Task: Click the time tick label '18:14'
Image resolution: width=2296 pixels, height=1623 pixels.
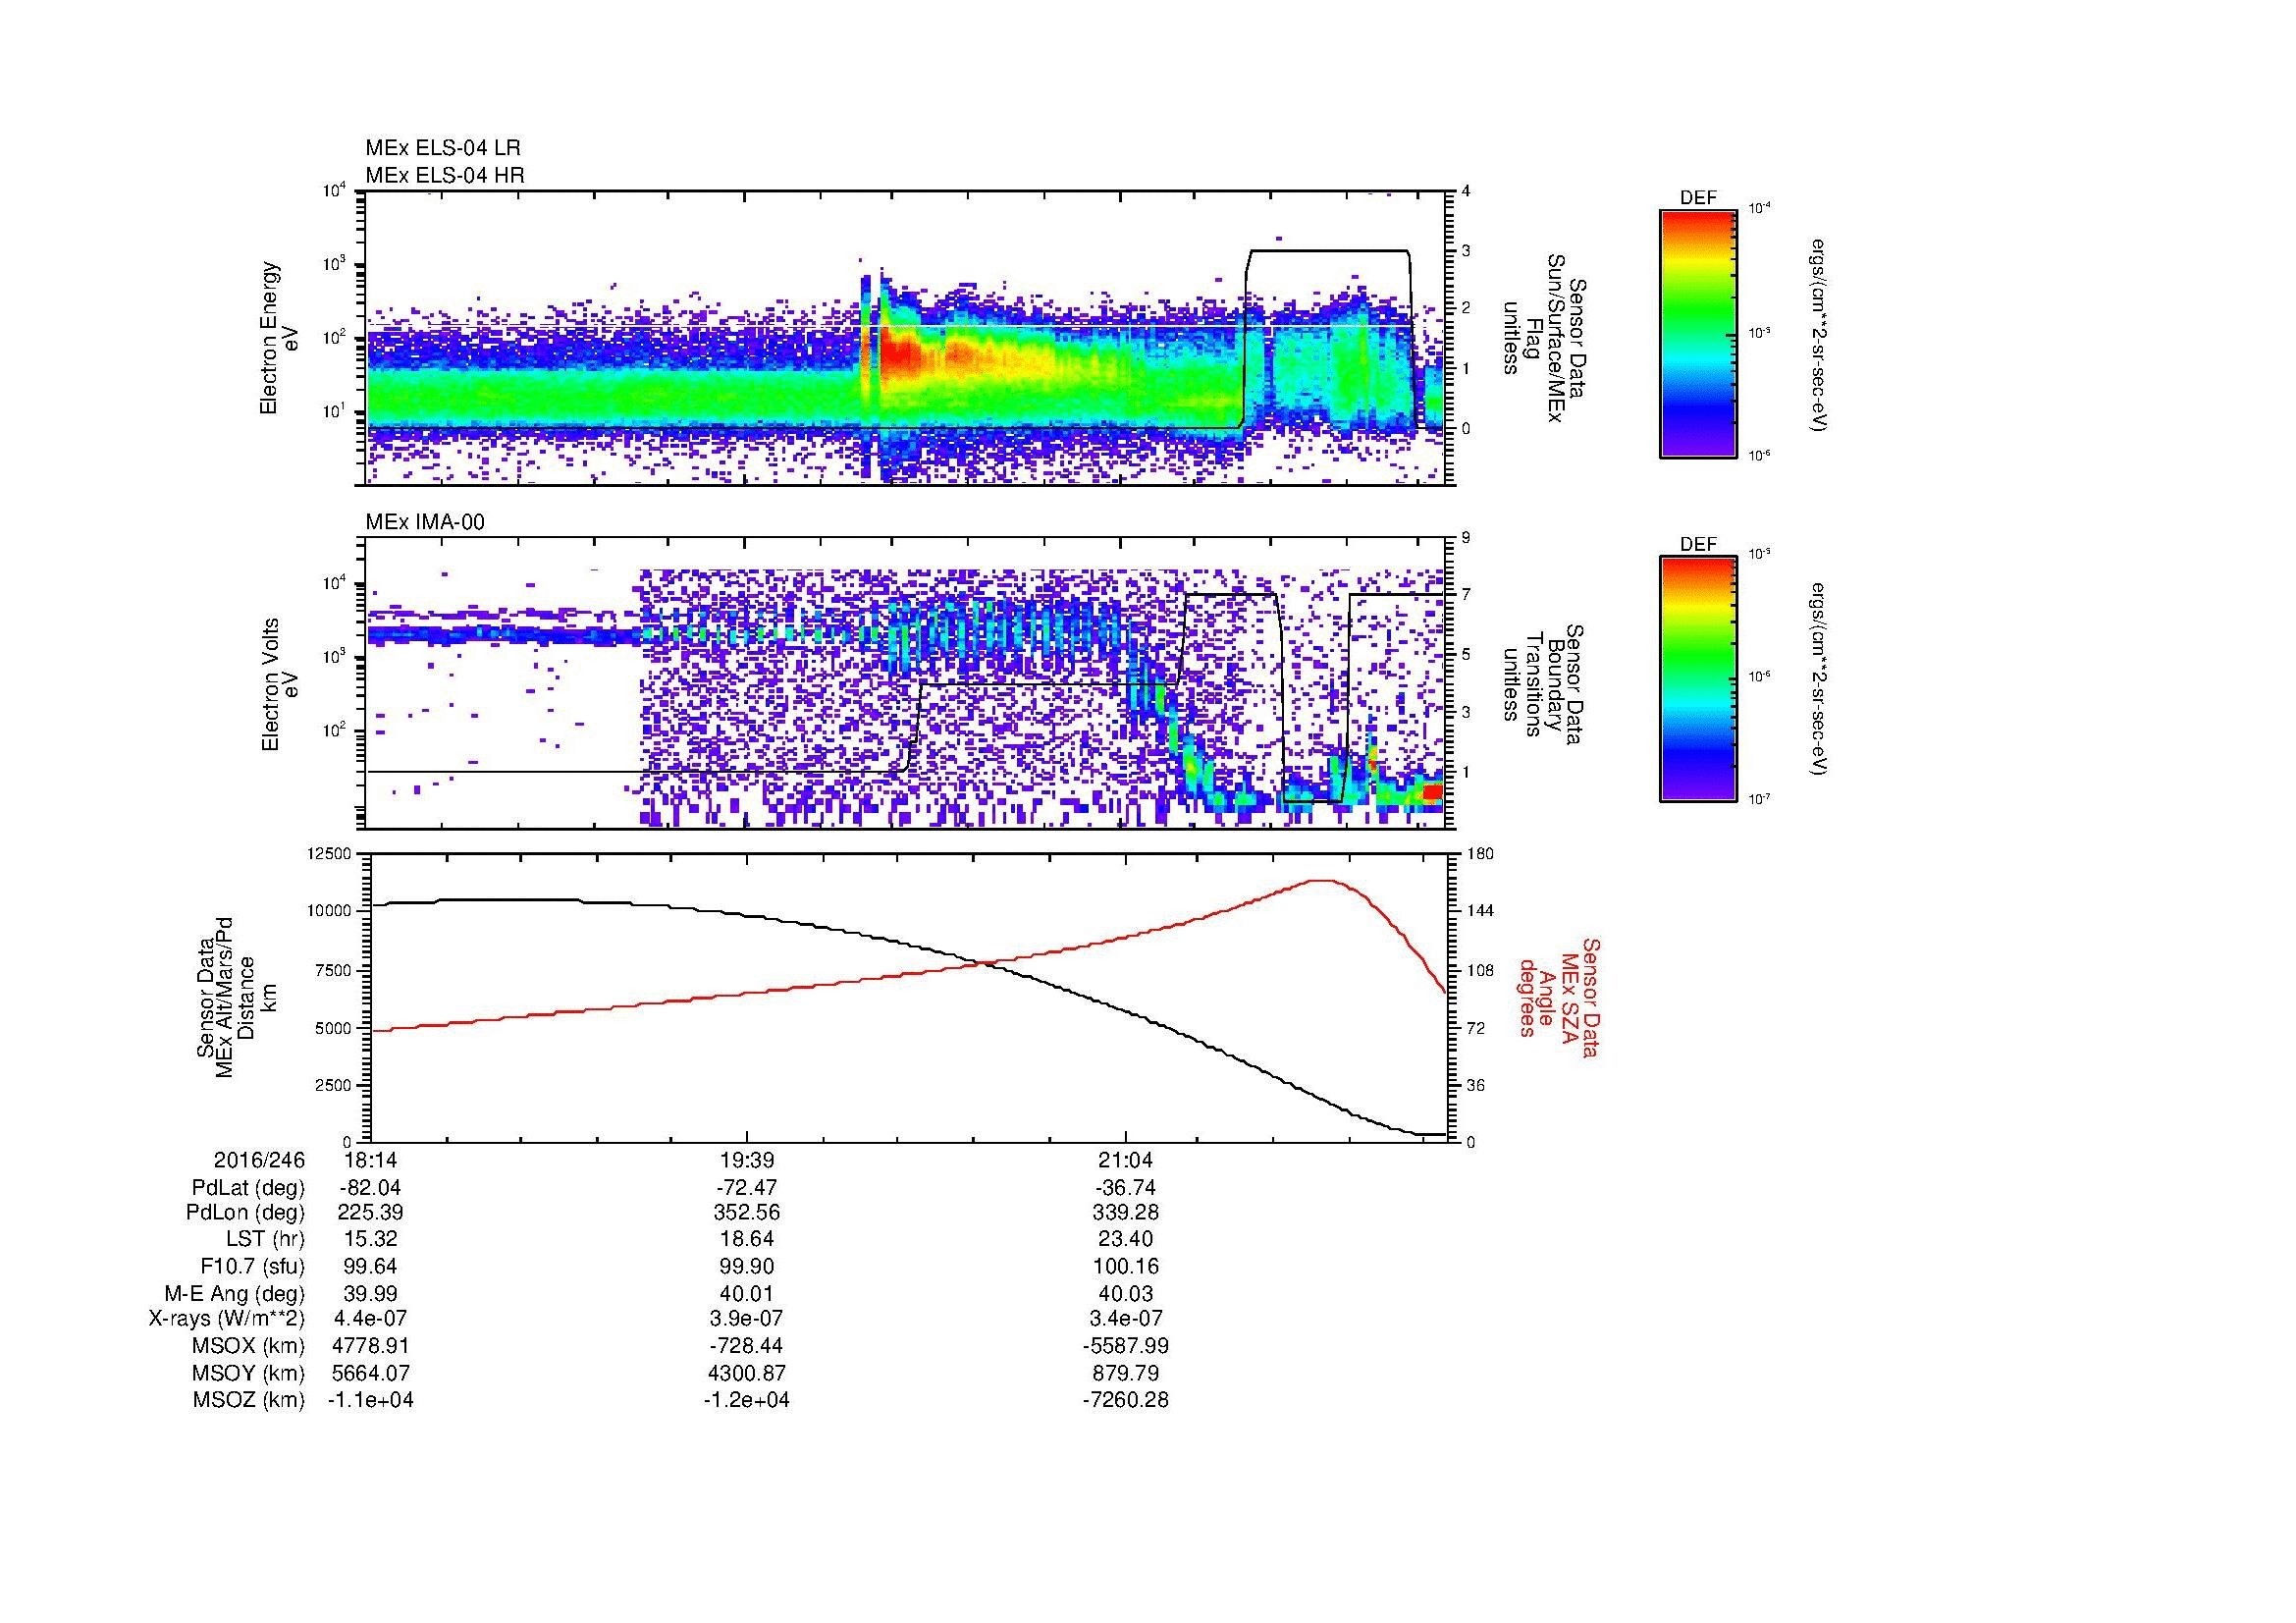Action: tap(371, 1160)
